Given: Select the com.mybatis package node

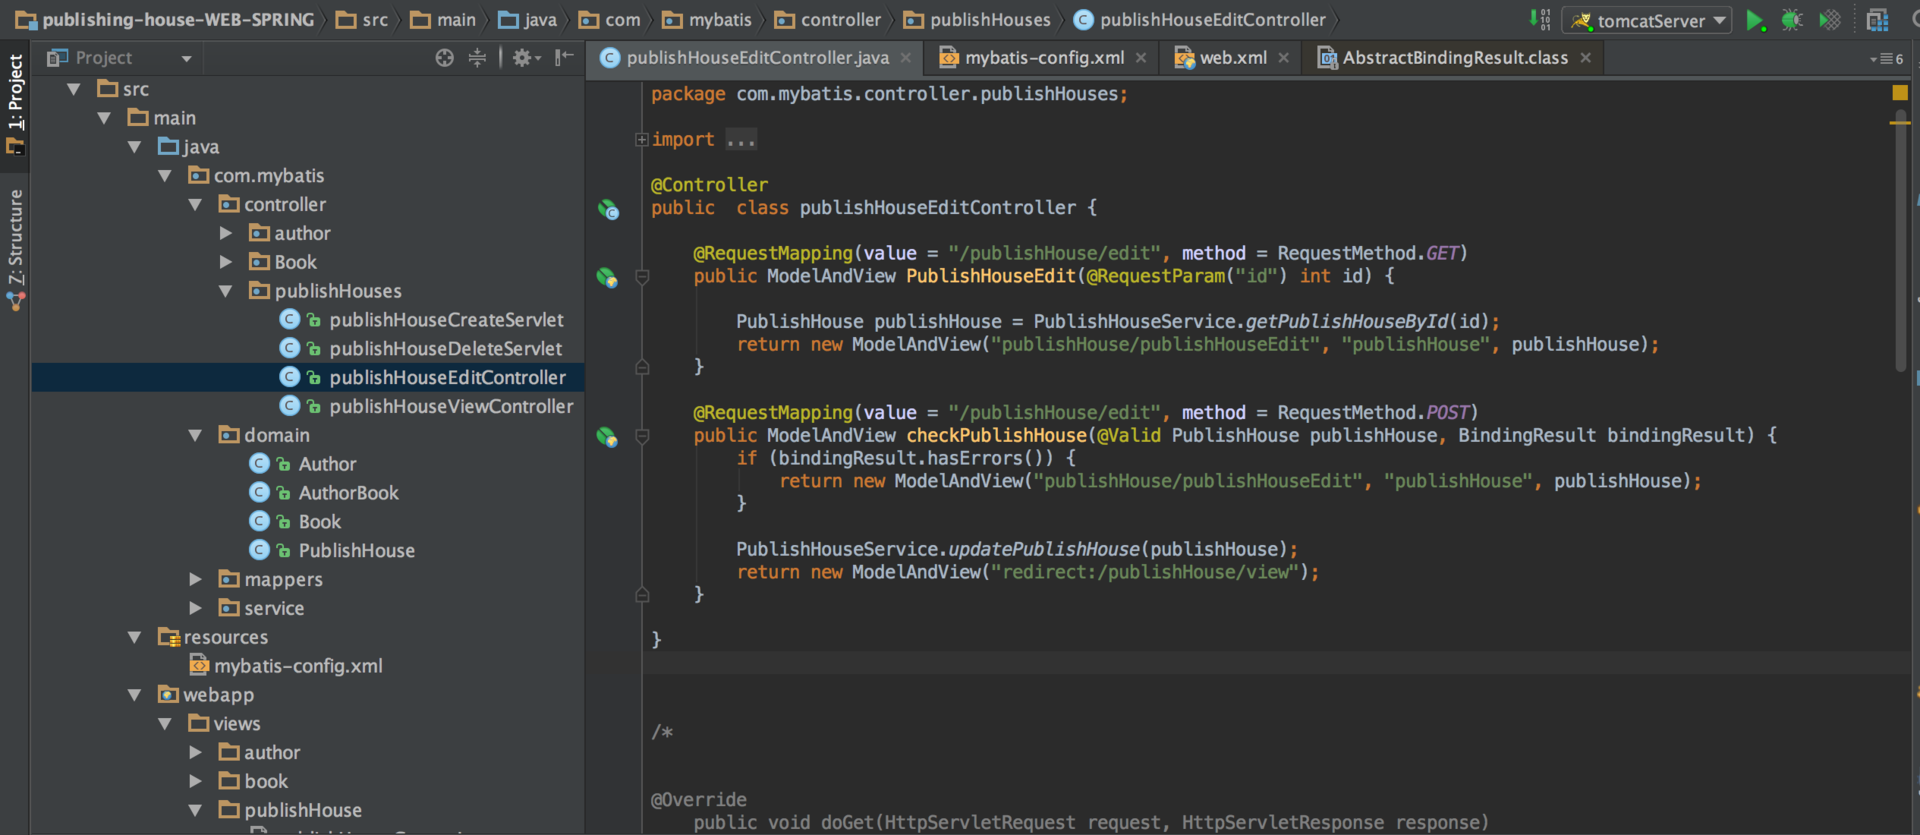Looking at the screenshot, I should click(x=268, y=176).
